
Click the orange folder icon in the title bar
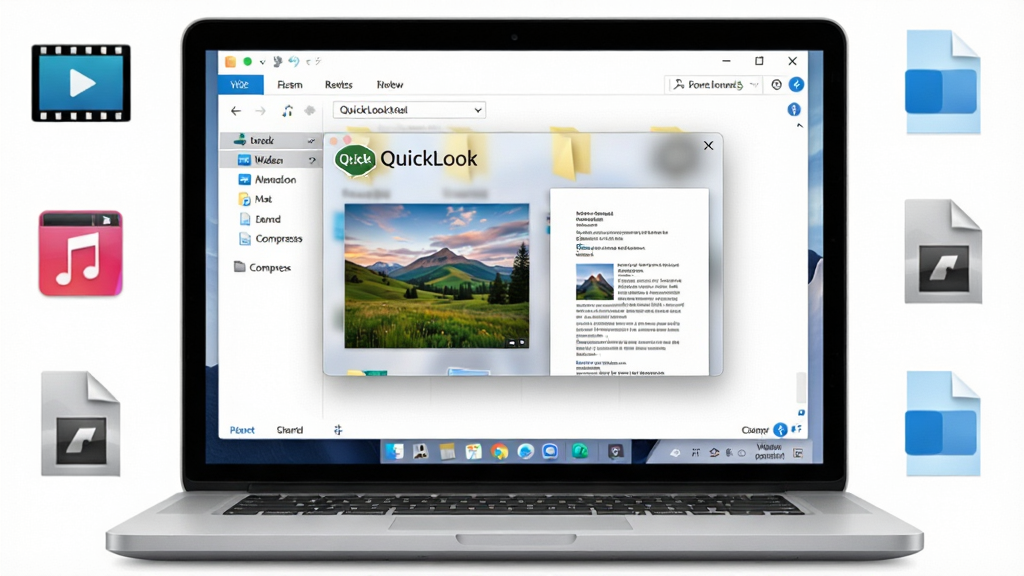click(230, 61)
